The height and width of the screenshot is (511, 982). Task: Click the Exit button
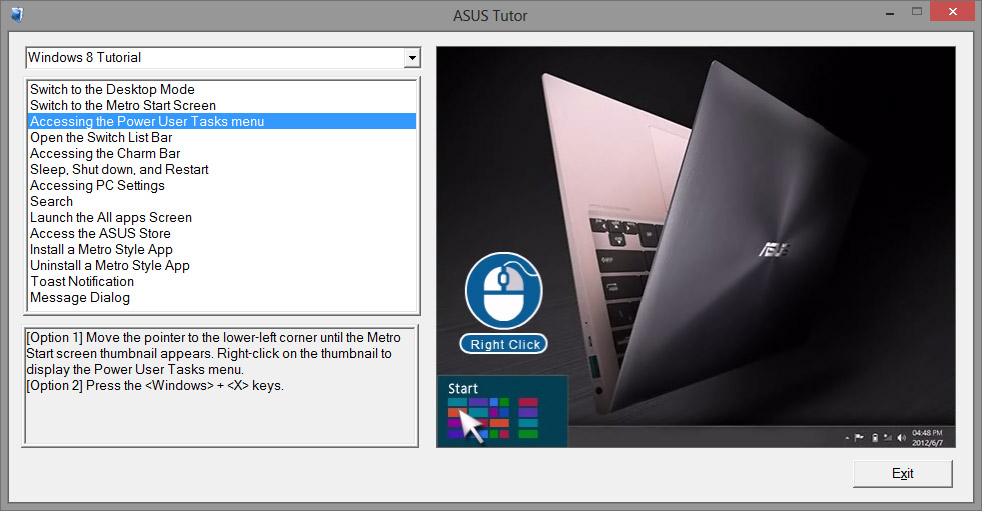(x=902, y=473)
